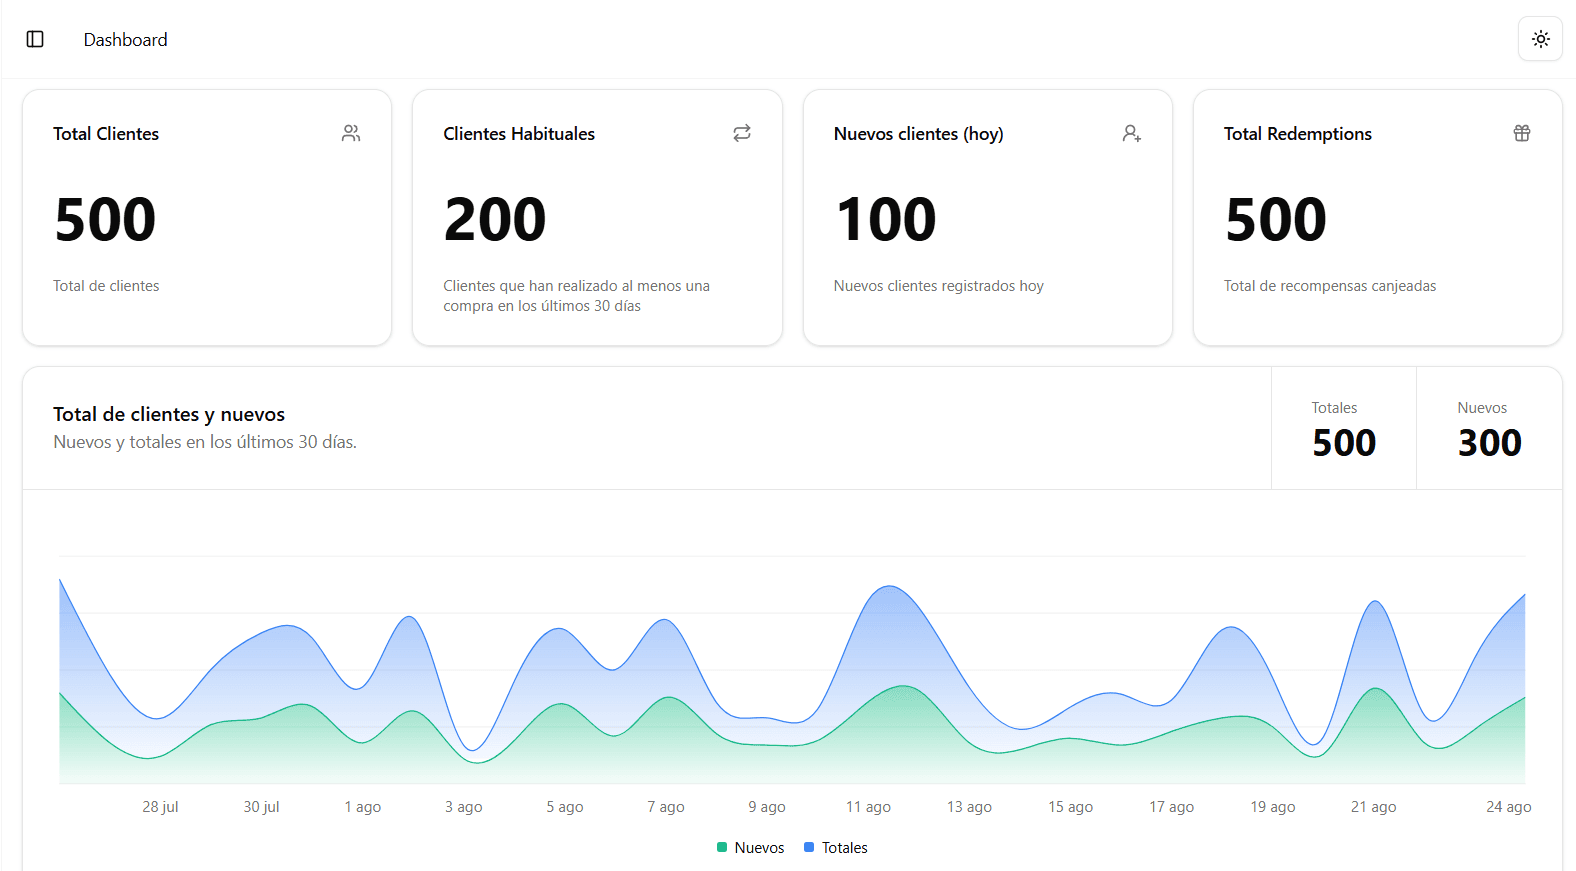
Task: Click the user-plus icon in Nuevos clientes
Action: pyautogui.click(x=1131, y=133)
